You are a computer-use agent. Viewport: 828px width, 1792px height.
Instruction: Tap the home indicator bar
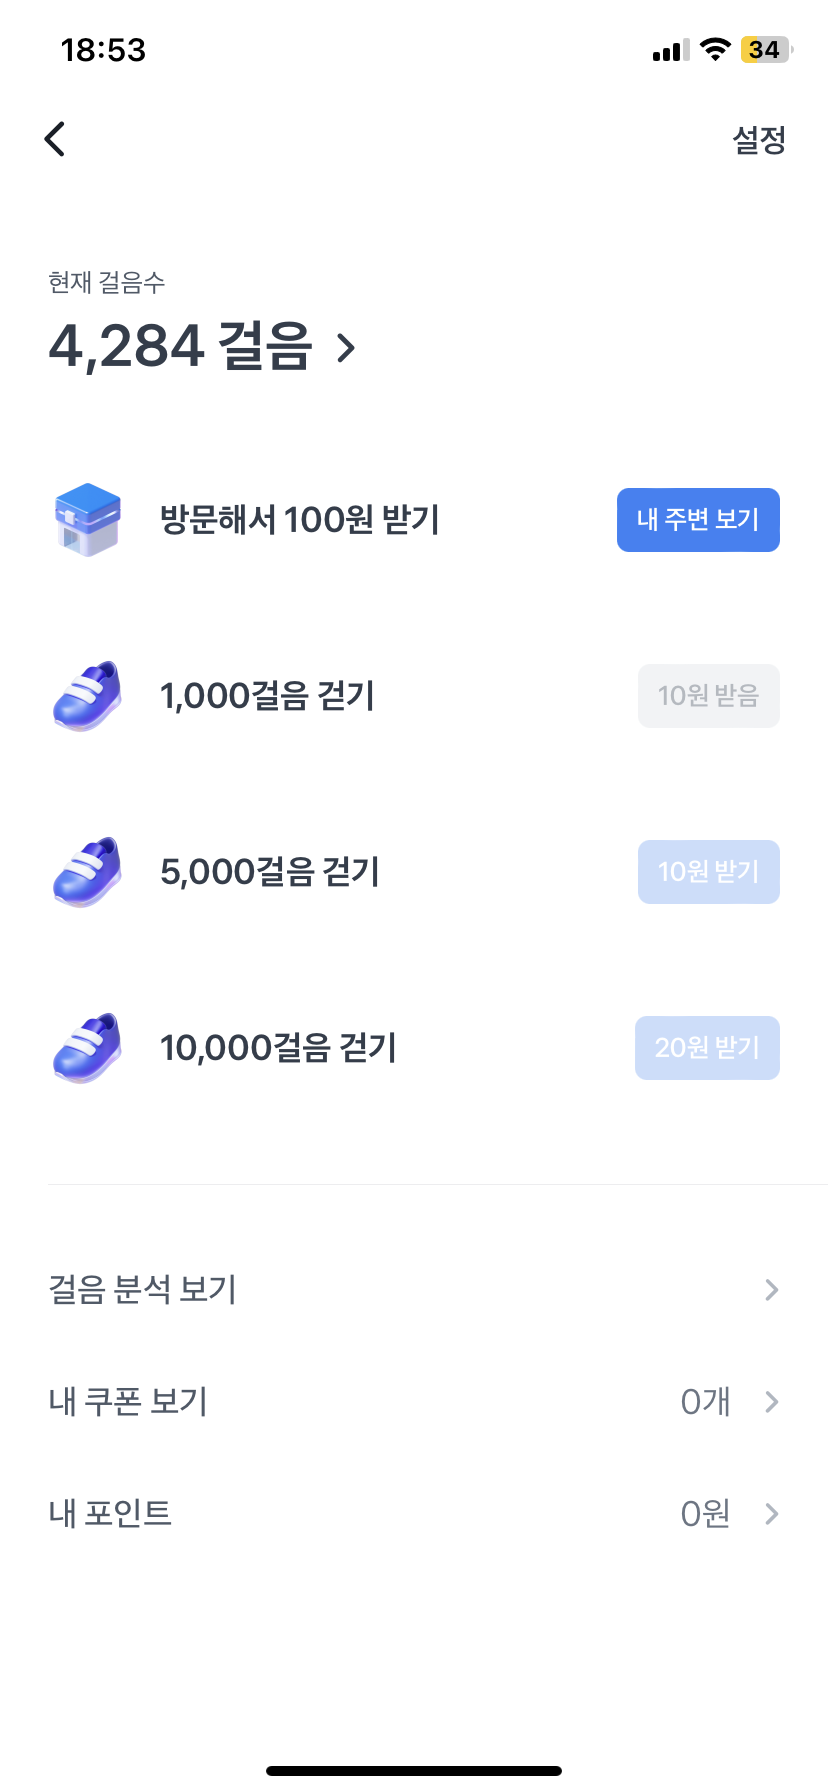pos(414,1771)
